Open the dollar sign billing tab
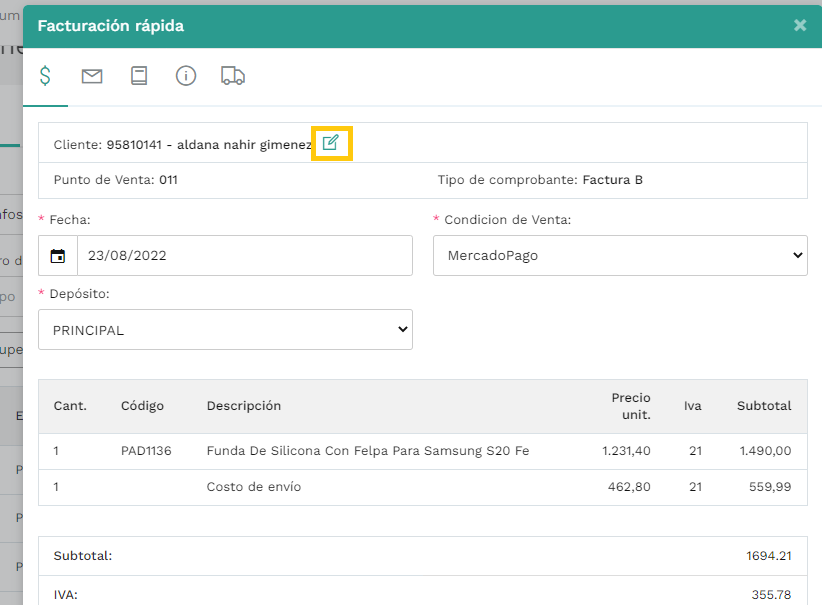 tap(46, 76)
